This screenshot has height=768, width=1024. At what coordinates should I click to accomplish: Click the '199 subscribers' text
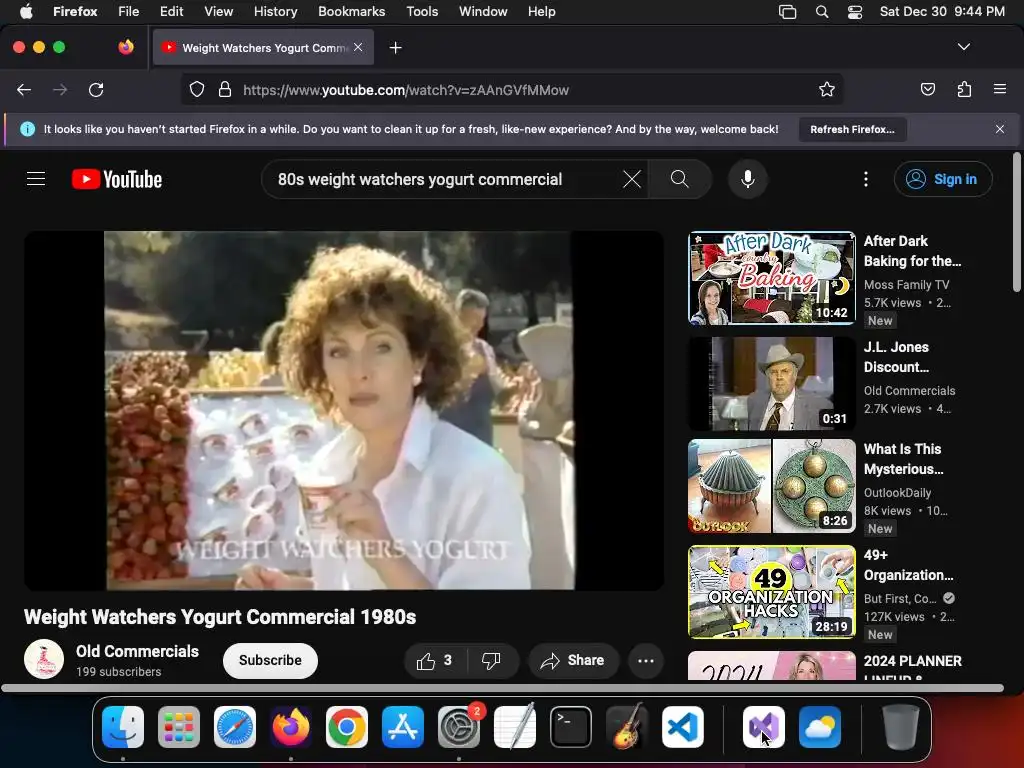(118, 671)
